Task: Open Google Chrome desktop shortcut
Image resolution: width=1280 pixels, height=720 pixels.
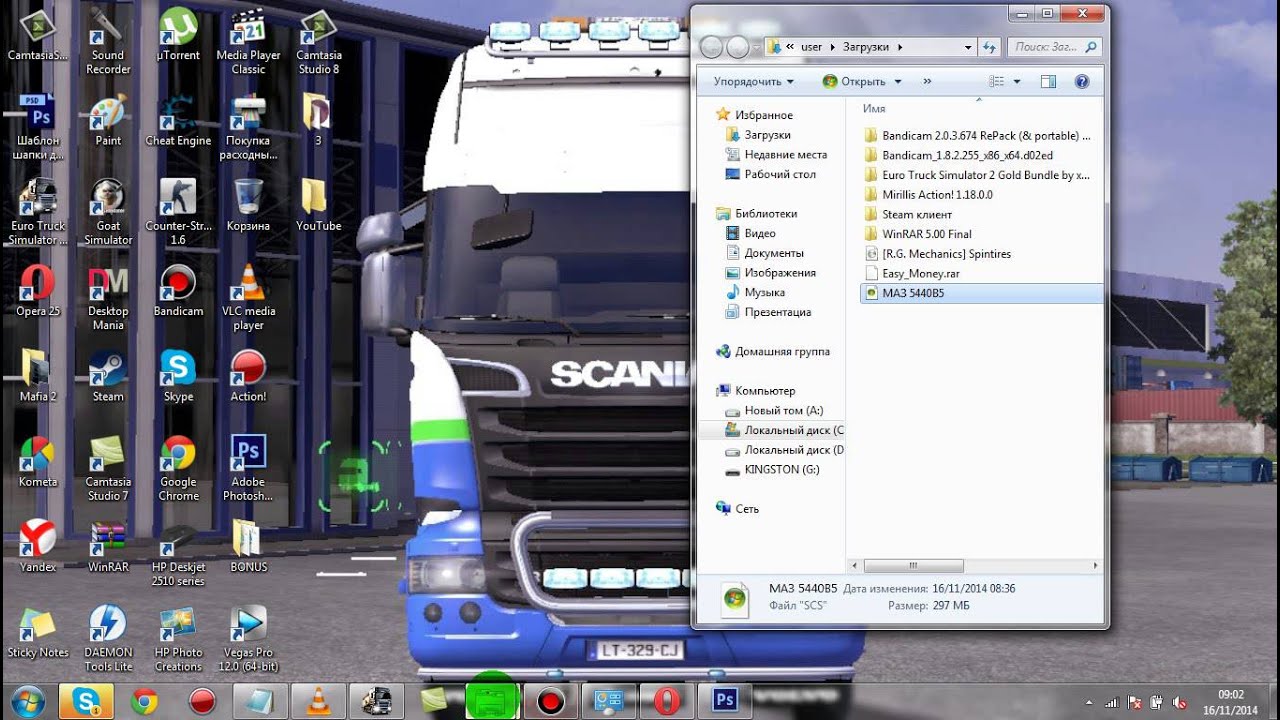Action: pyautogui.click(x=178, y=468)
